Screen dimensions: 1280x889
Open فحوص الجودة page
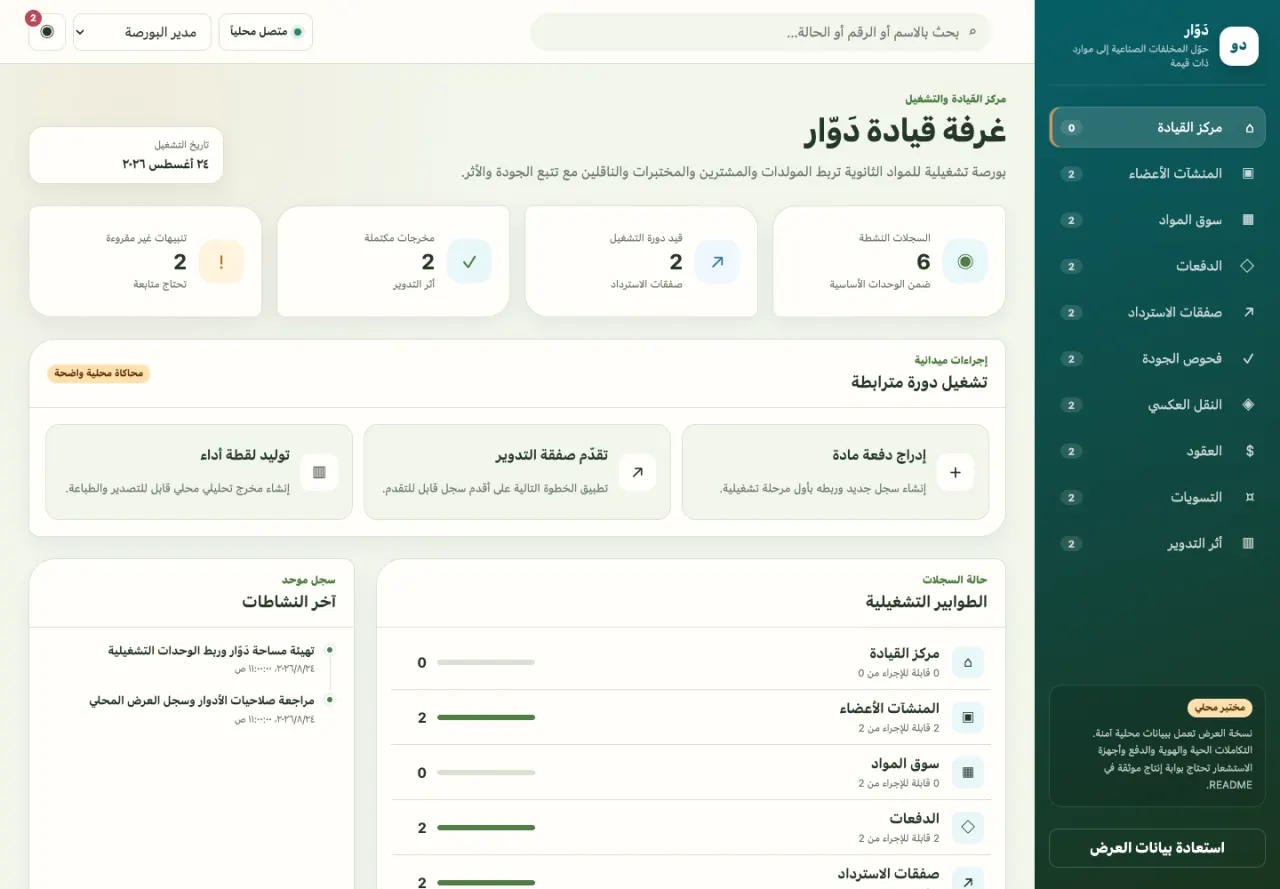[x=1157, y=358]
